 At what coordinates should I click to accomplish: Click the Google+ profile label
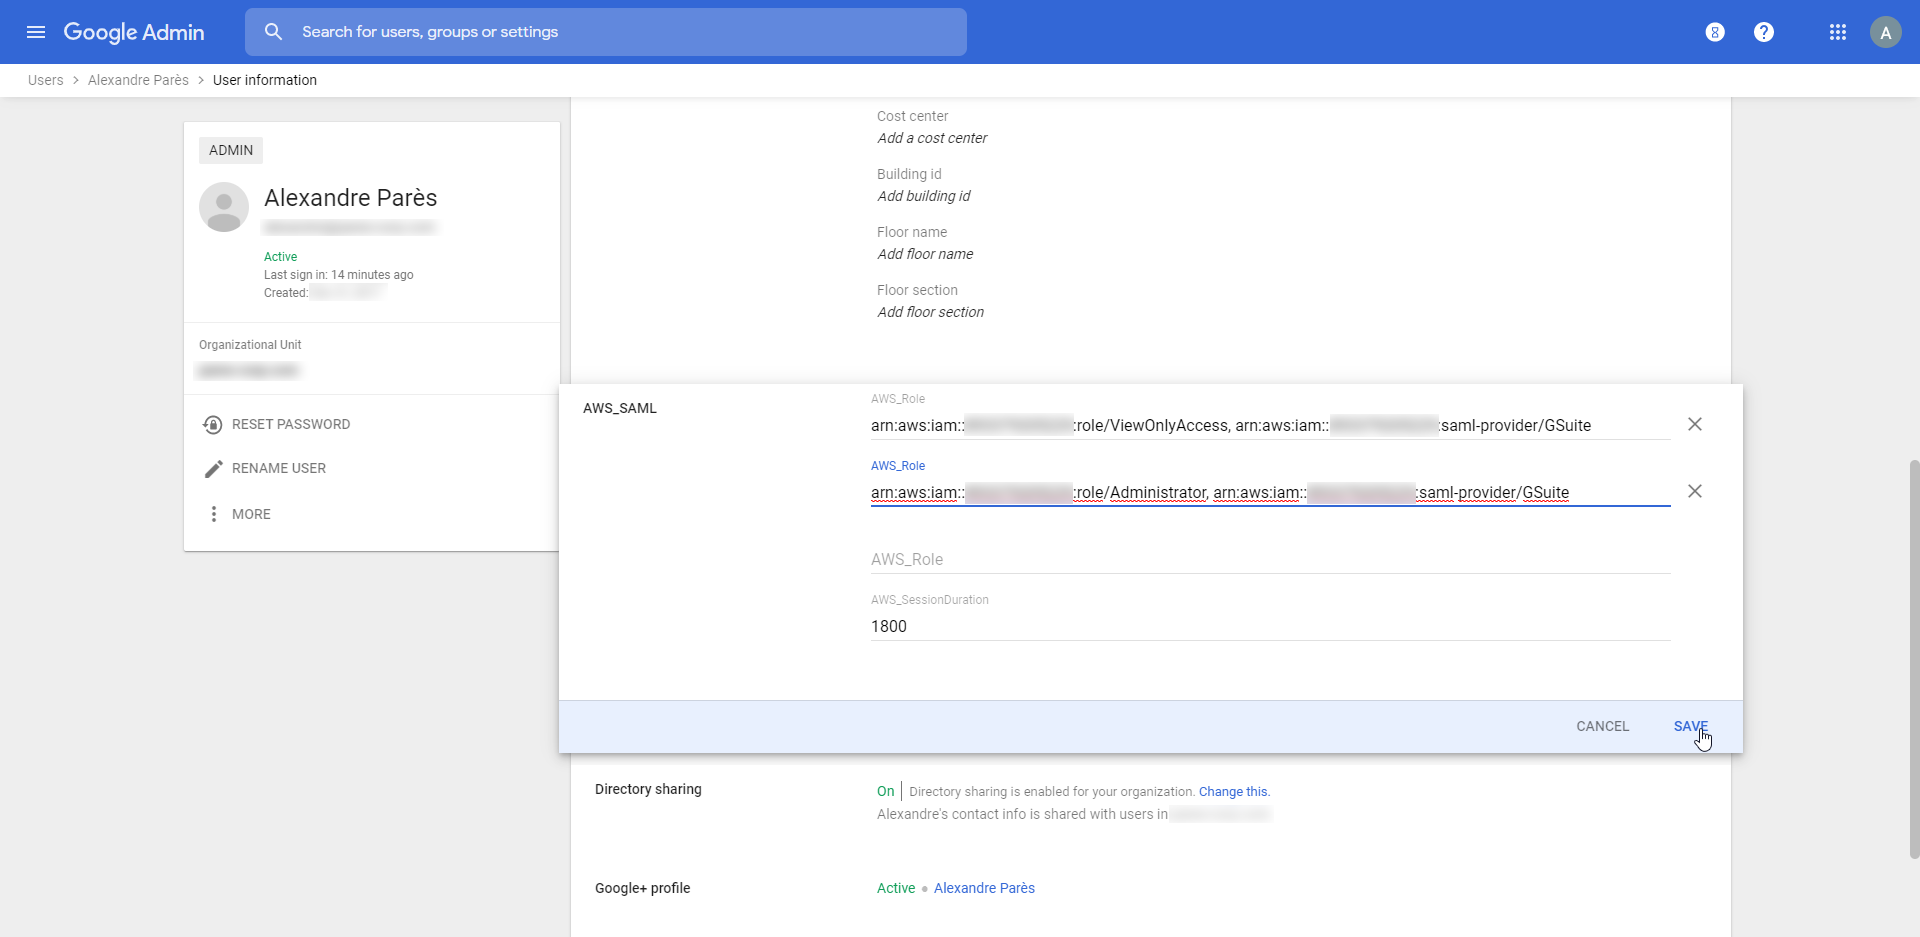pyautogui.click(x=642, y=888)
